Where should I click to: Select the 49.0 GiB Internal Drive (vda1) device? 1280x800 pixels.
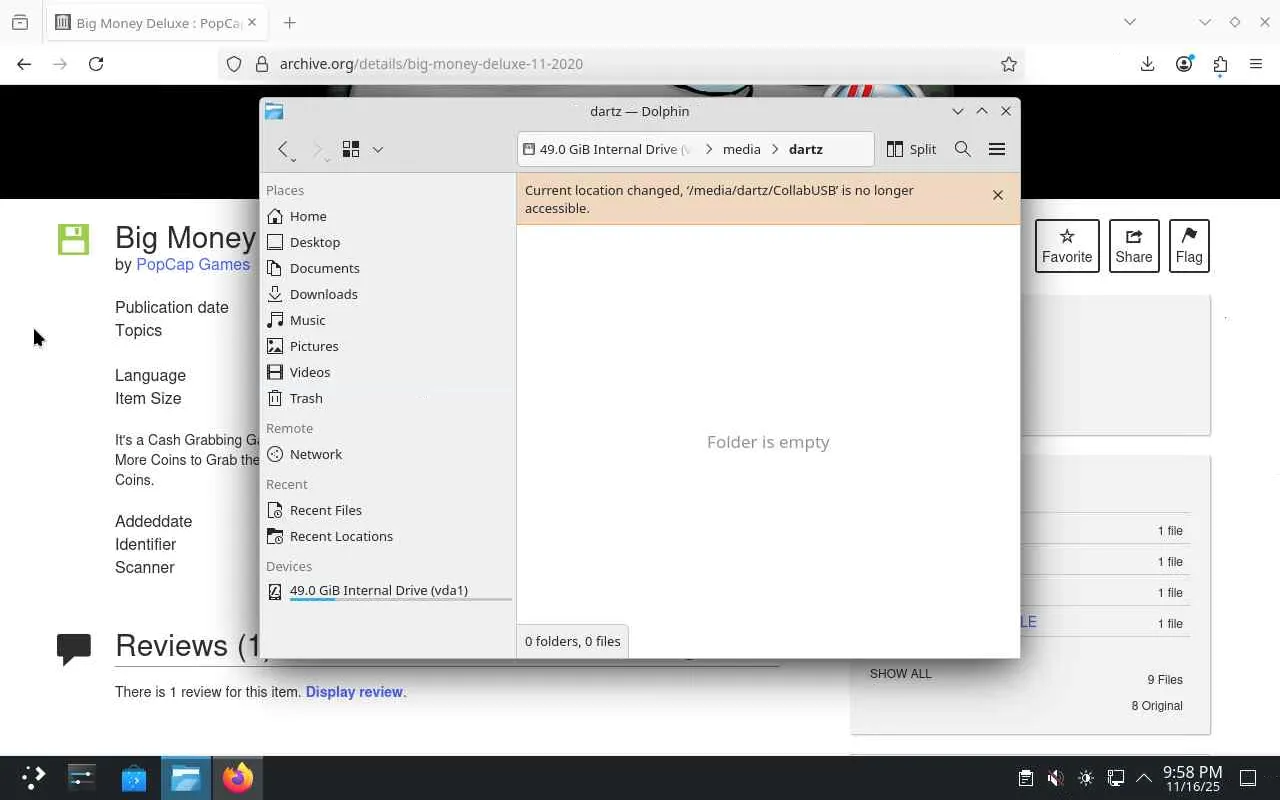388,591
